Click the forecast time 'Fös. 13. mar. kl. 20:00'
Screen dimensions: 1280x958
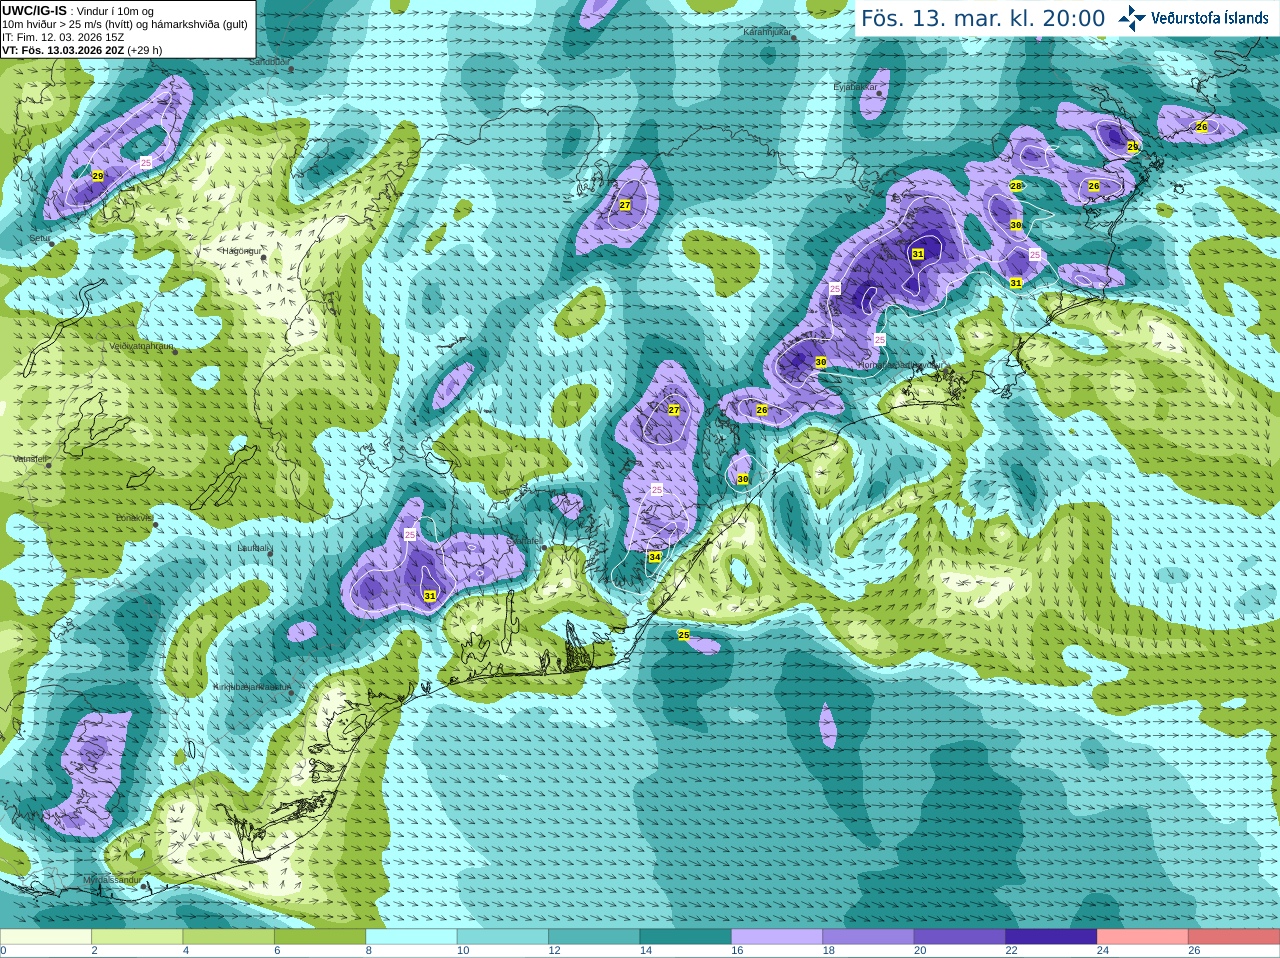tap(983, 19)
